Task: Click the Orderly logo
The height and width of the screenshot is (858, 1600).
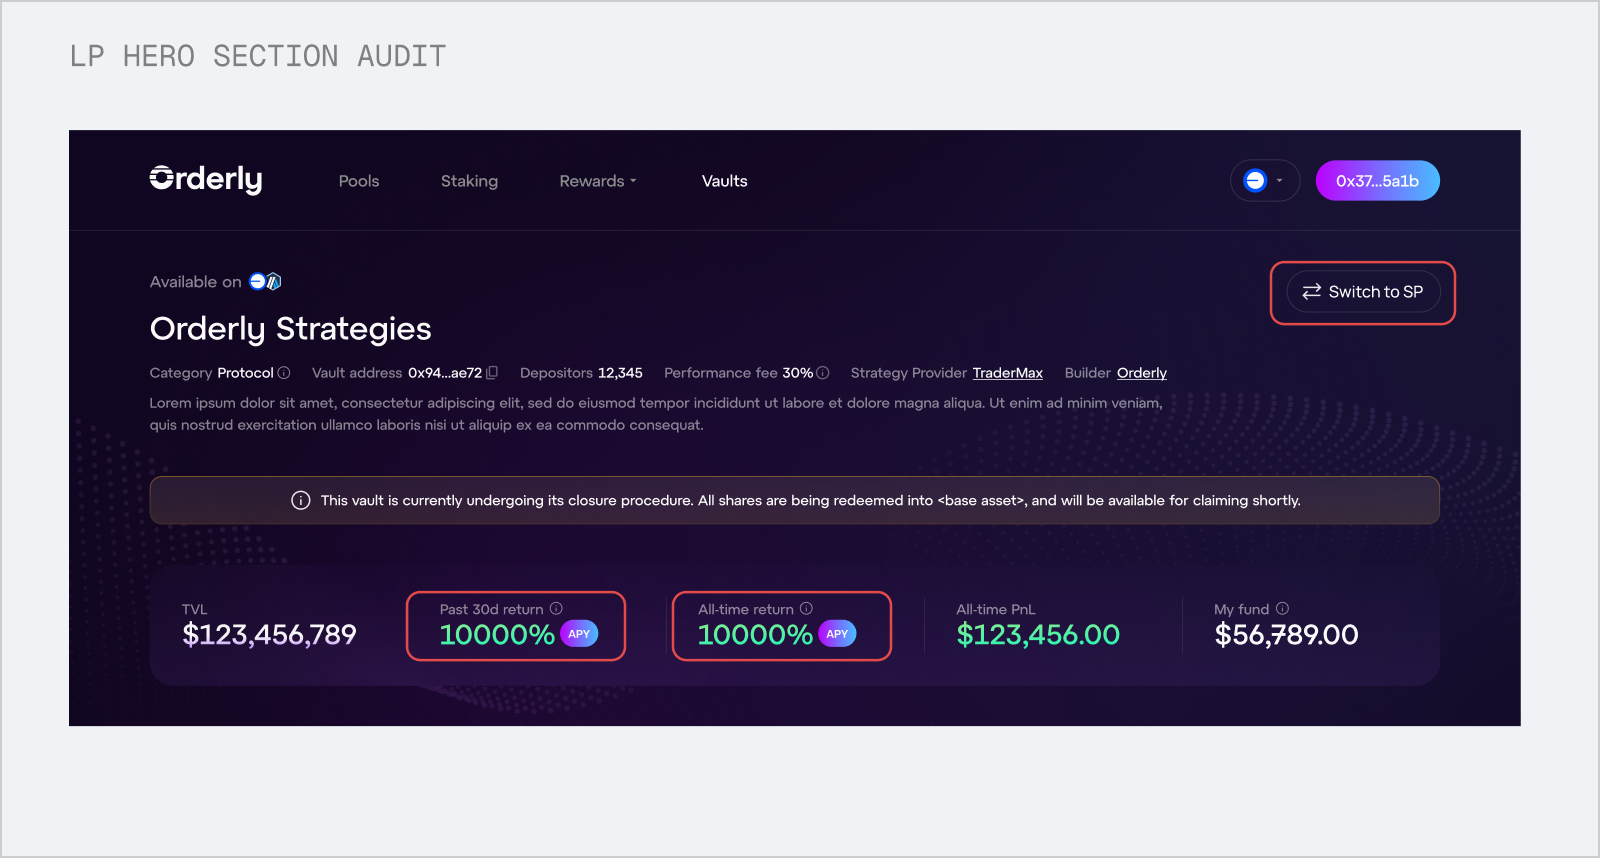Action: coord(206,179)
